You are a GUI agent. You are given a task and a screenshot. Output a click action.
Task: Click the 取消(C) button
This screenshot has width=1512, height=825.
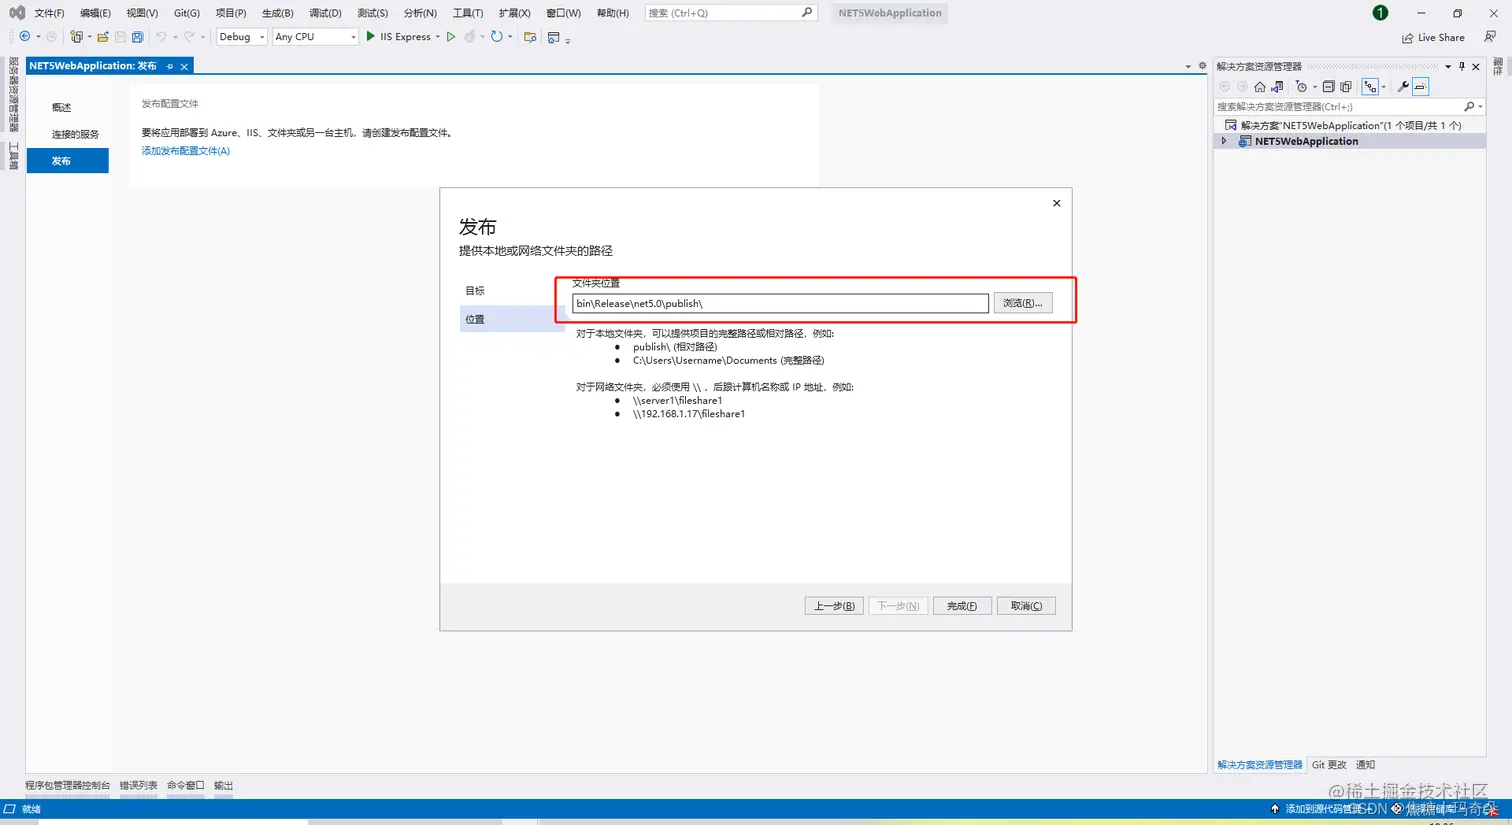point(1026,606)
